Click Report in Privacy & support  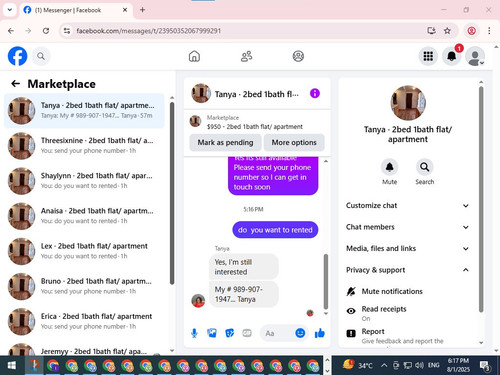click(x=408, y=336)
